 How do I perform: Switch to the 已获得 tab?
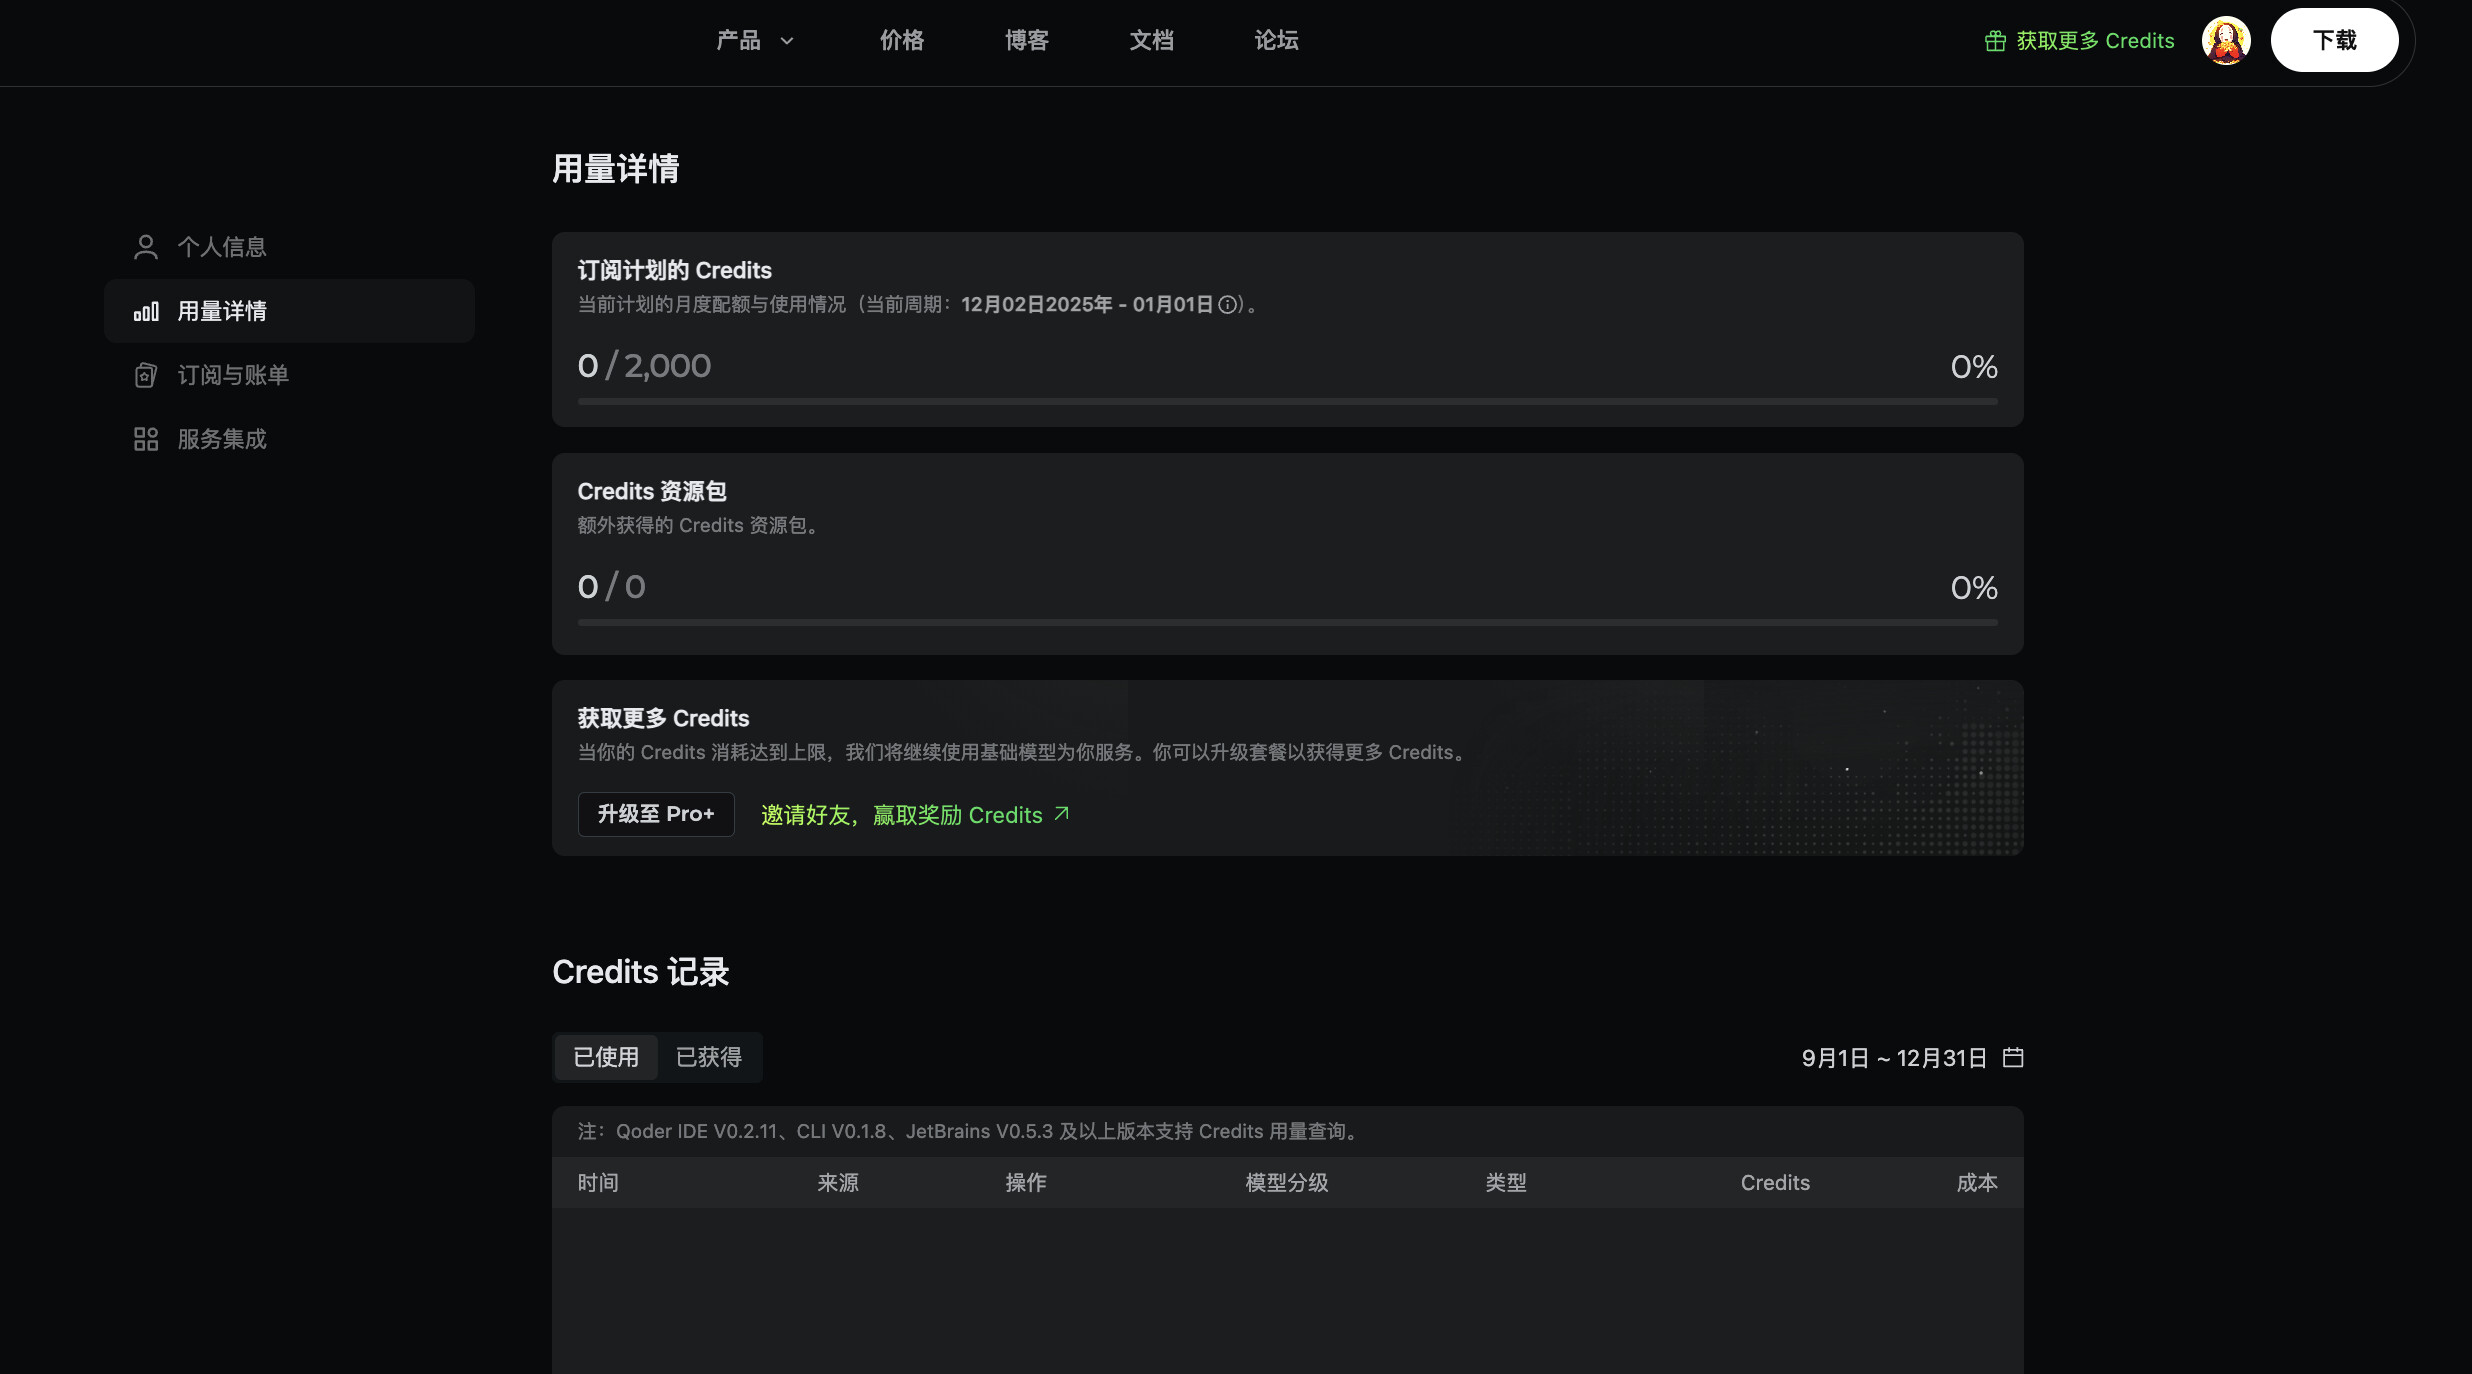[709, 1057]
